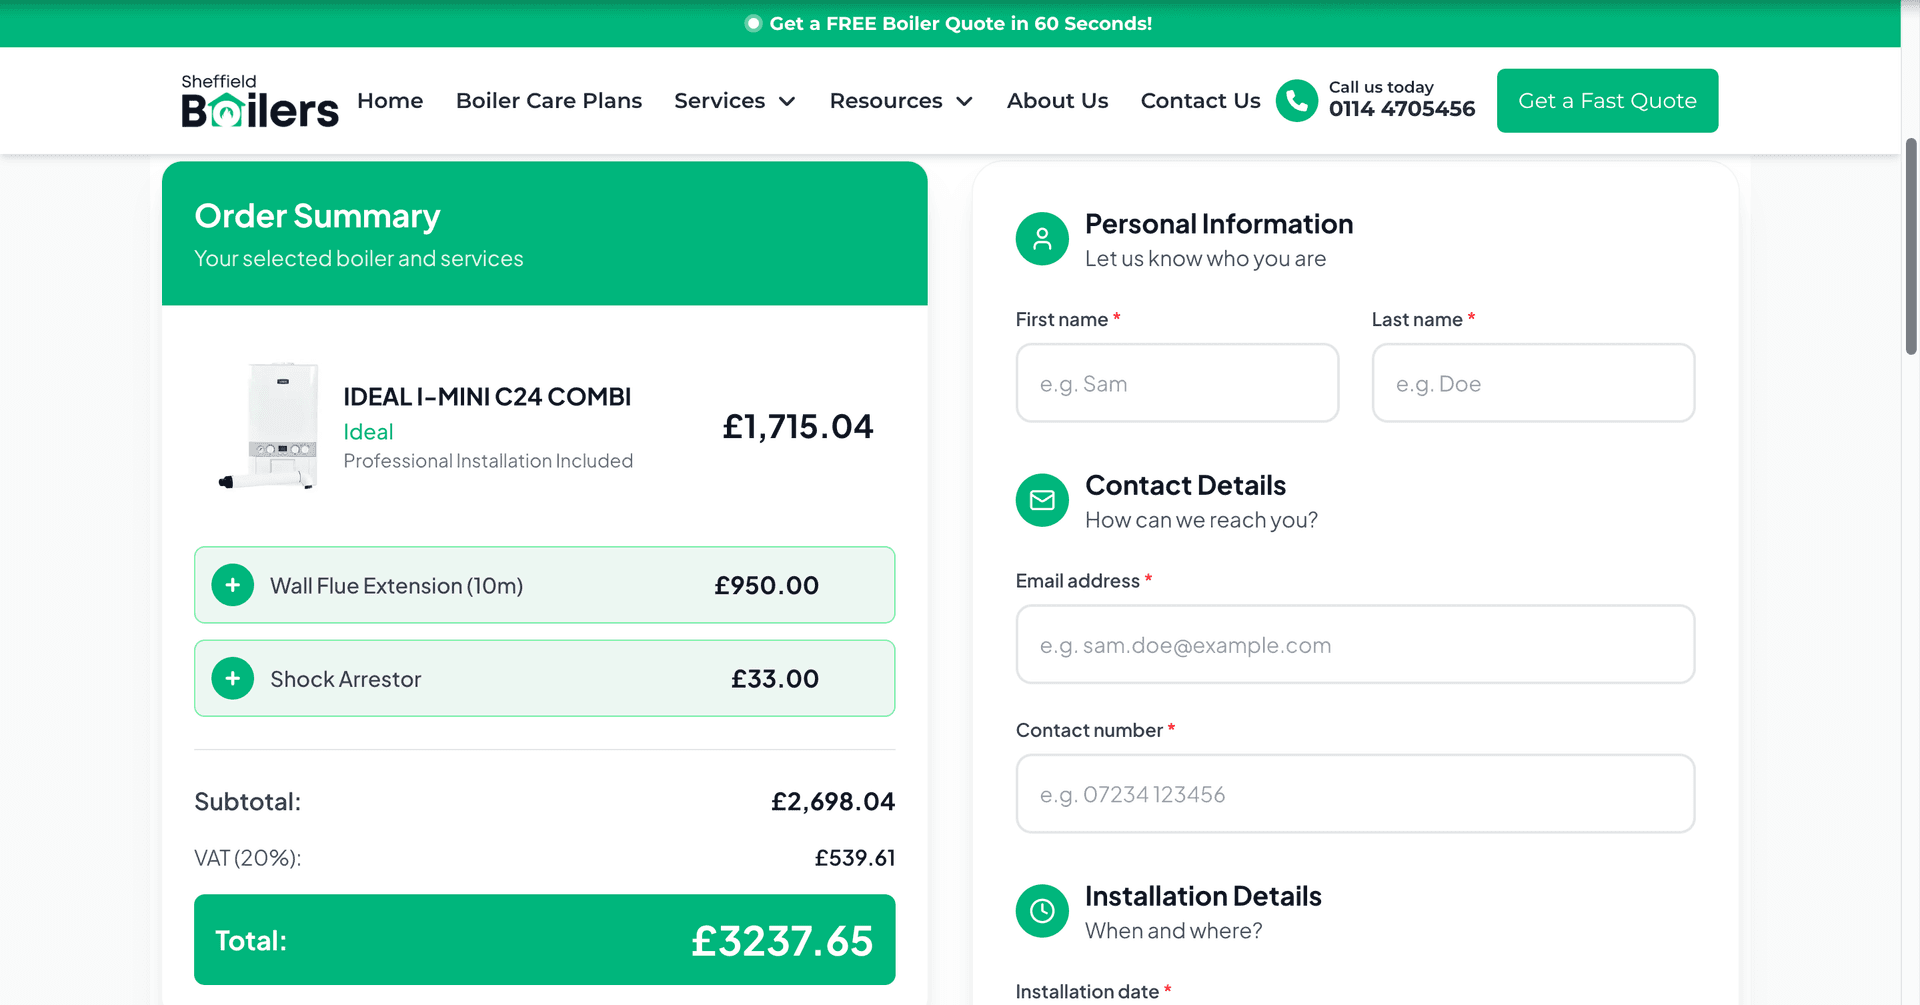1920x1005 pixels.
Task: Open the Boiler Care Plans page
Action: click(549, 101)
